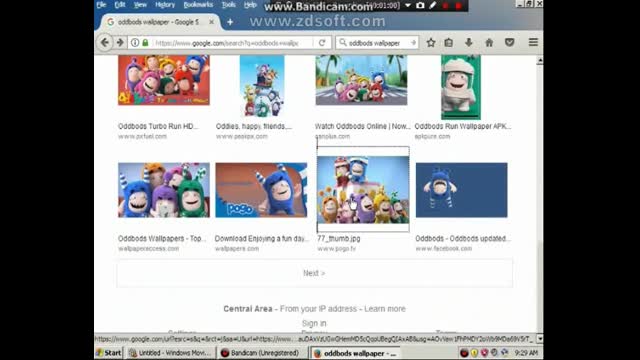Open the hamburger menu icon
Viewport: 640px width, 360px height.
533,42
